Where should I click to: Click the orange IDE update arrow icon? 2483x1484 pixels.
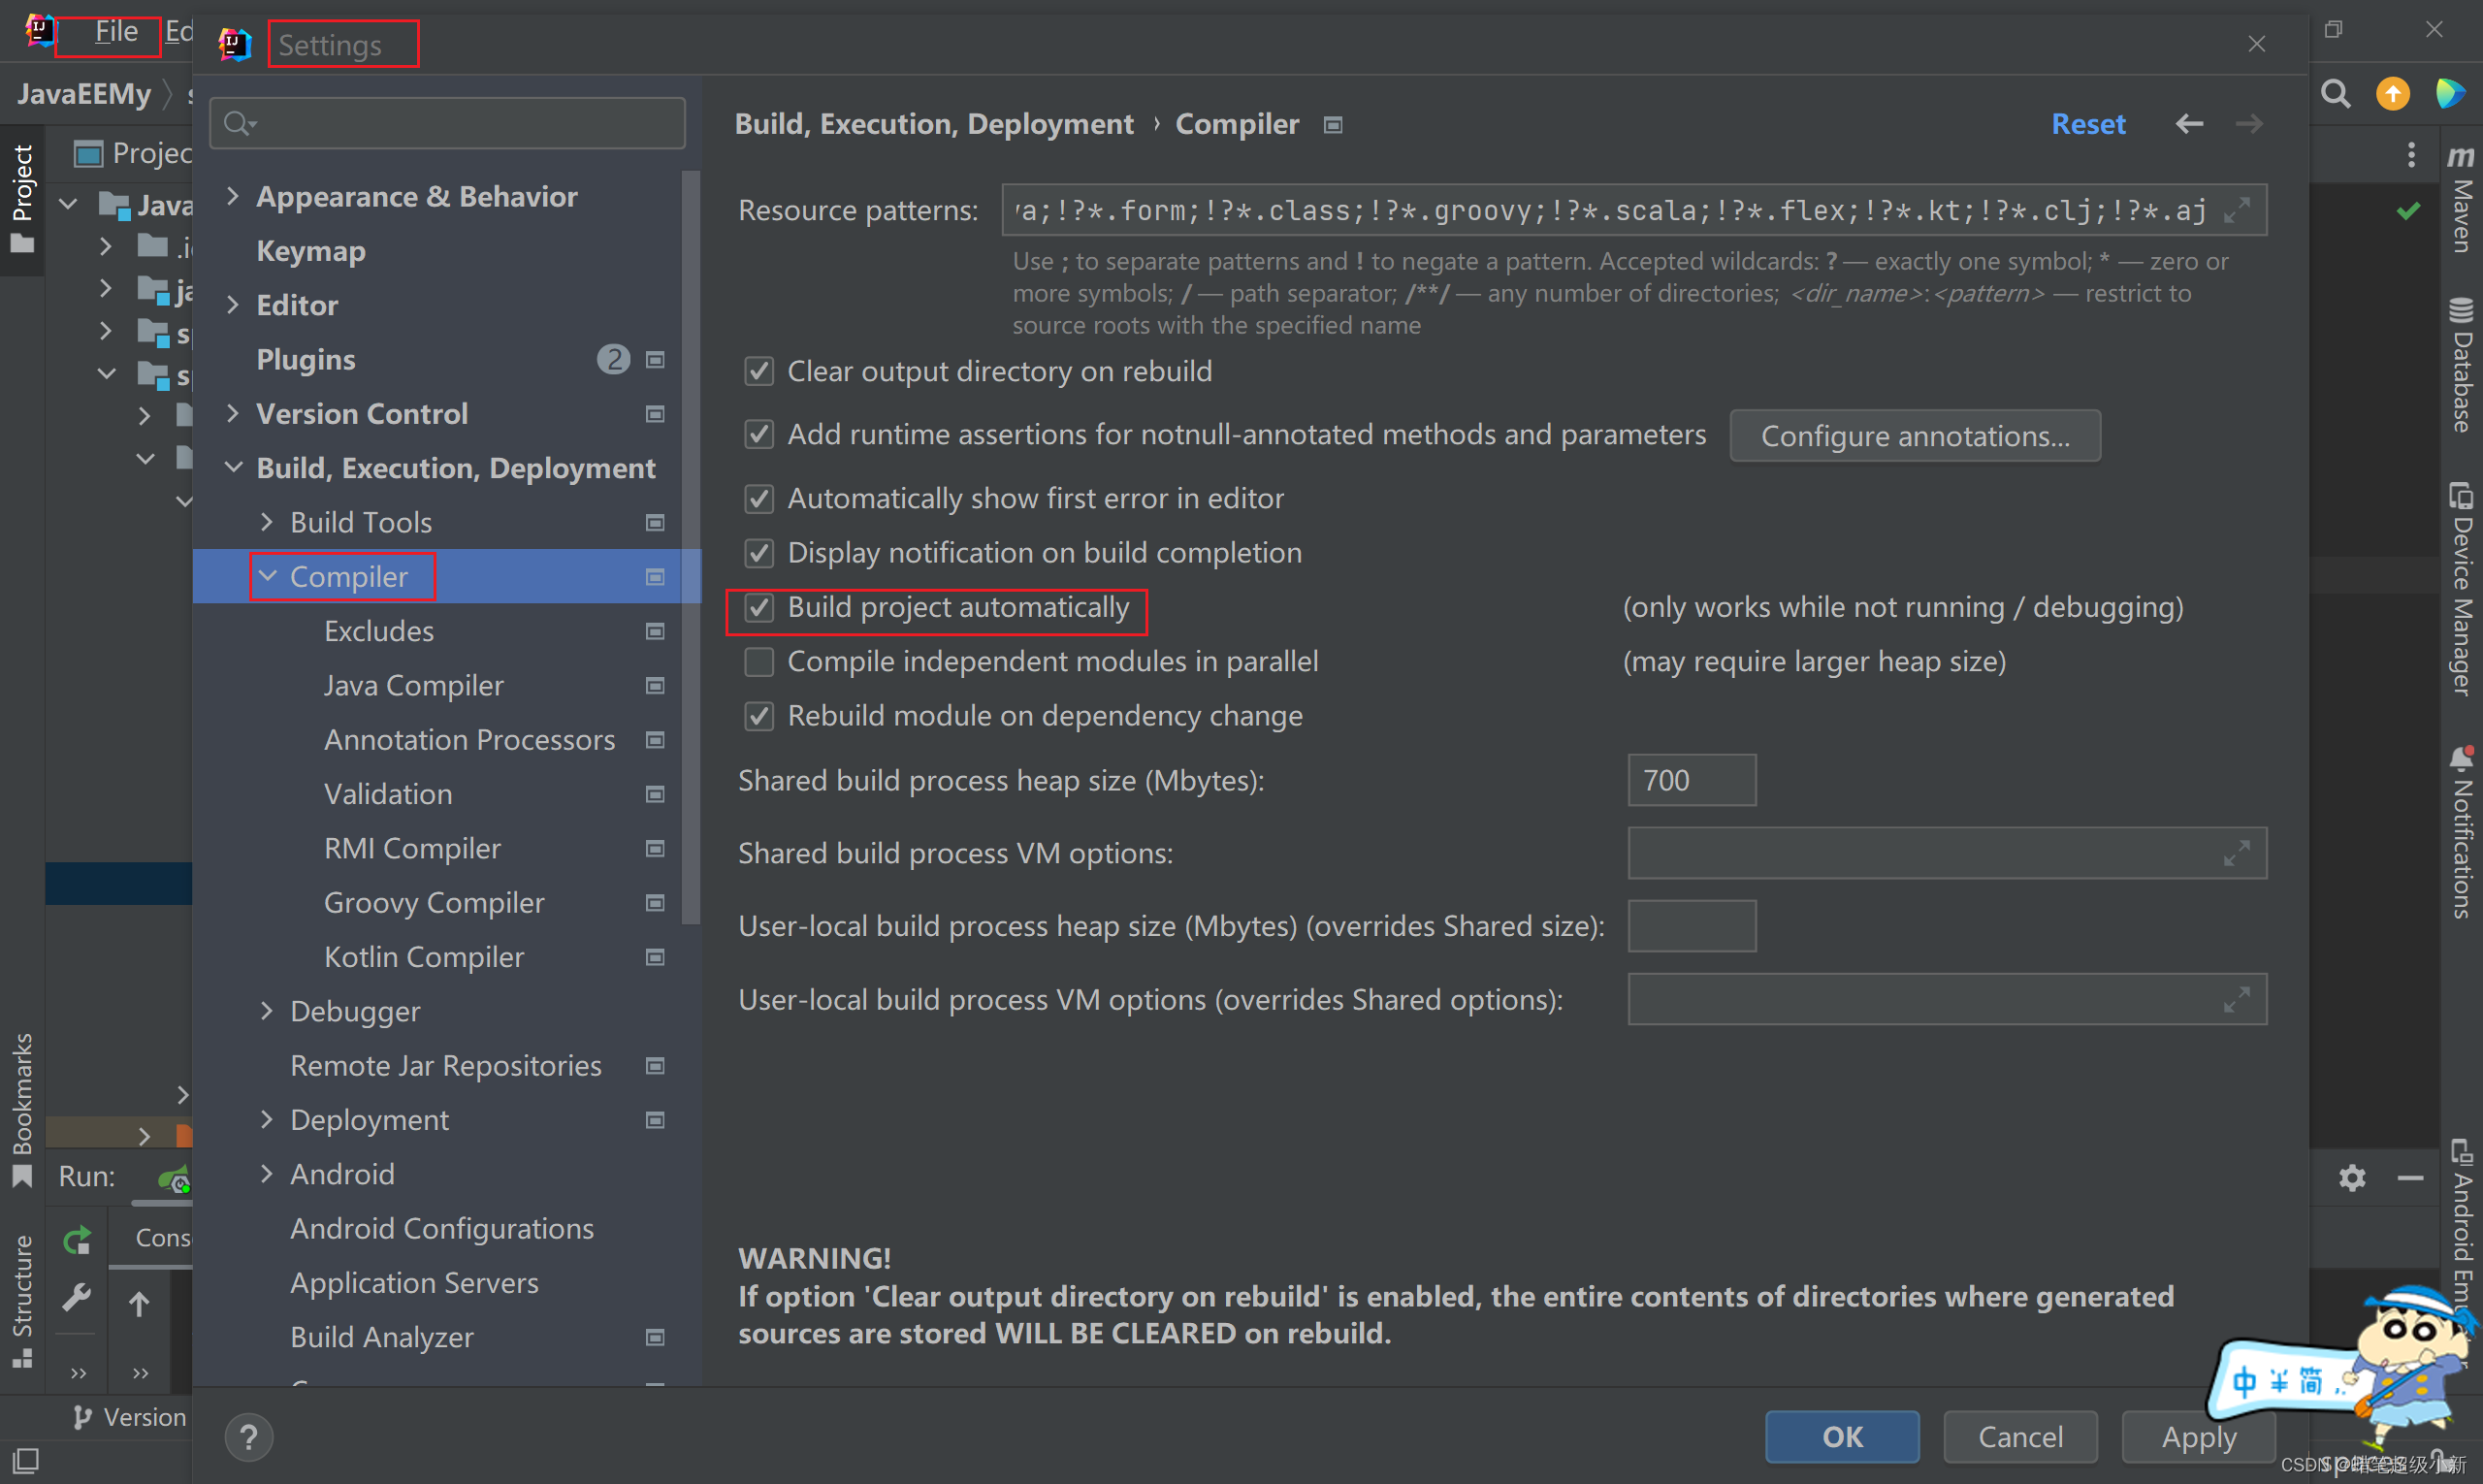click(2392, 94)
